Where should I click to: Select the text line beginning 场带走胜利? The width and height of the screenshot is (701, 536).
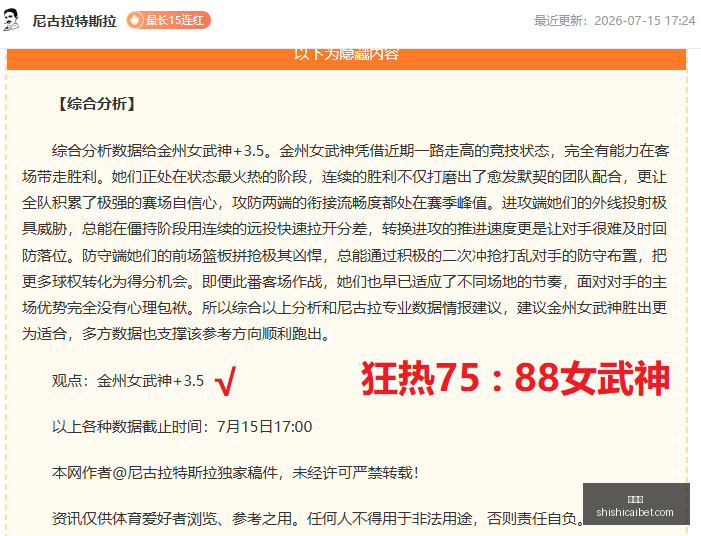345,177
